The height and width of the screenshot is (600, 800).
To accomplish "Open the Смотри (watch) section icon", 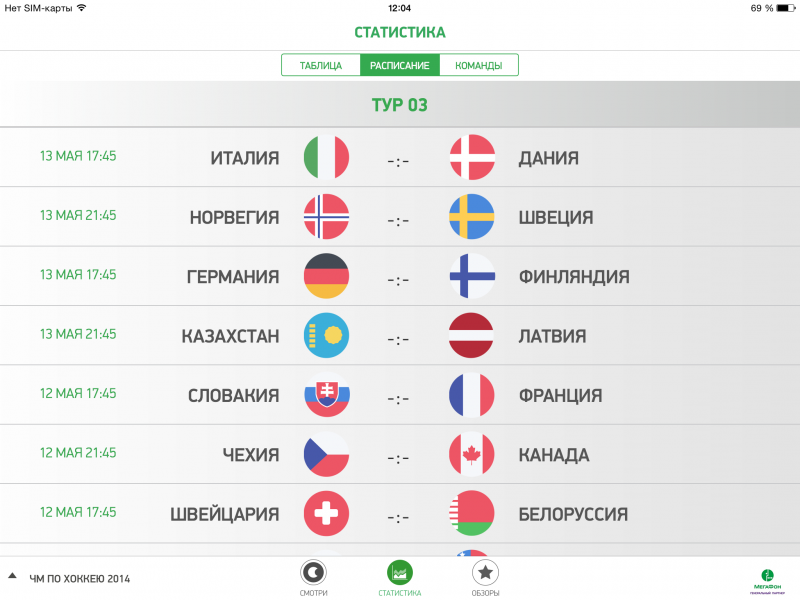I will (313, 573).
